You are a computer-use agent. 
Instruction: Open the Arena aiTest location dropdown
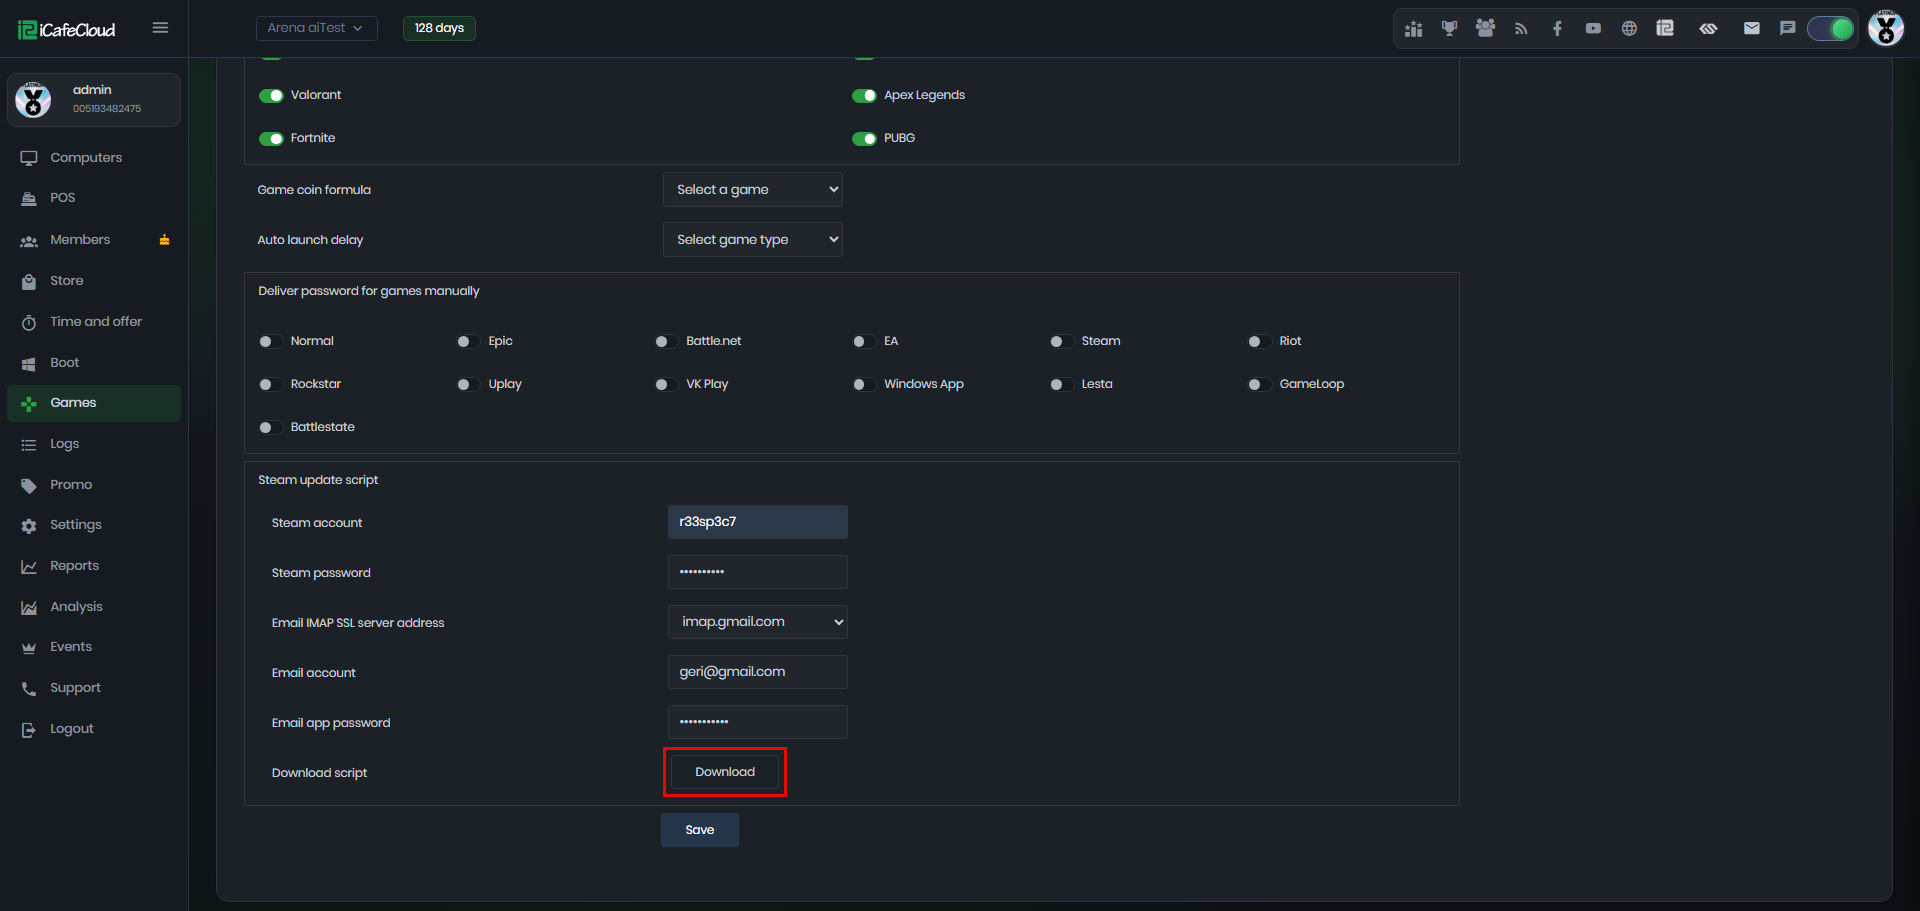tap(316, 28)
